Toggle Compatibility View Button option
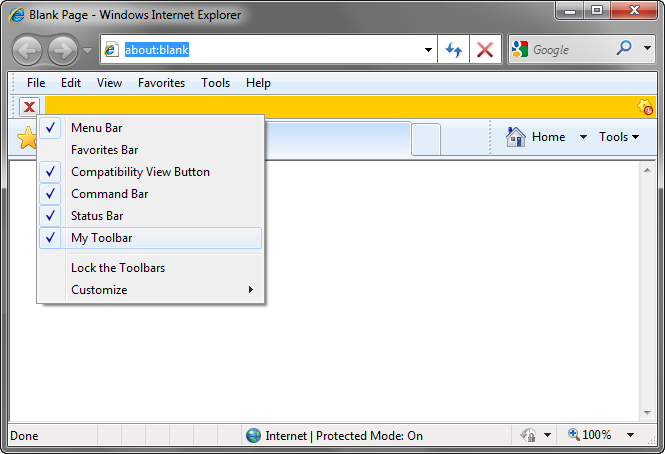This screenshot has height=454, width=665. (151, 172)
